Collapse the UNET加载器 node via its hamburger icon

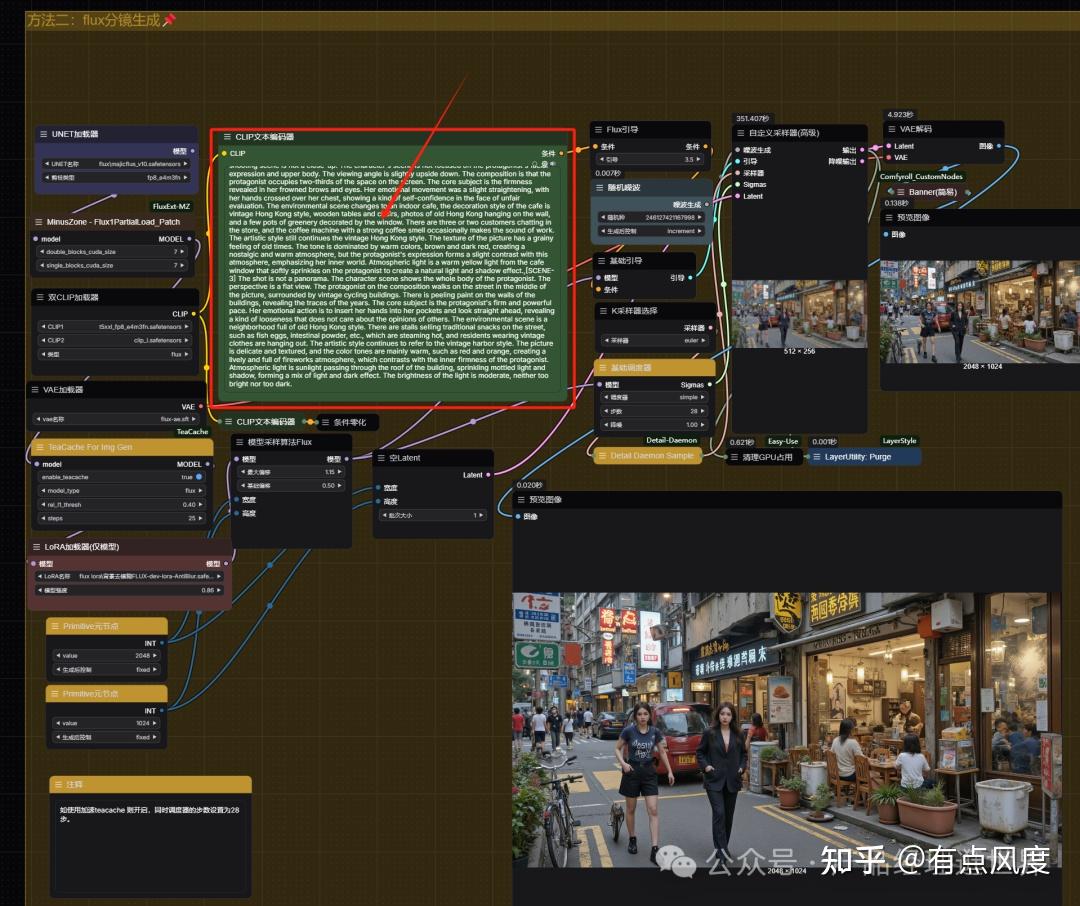[43, 134]
